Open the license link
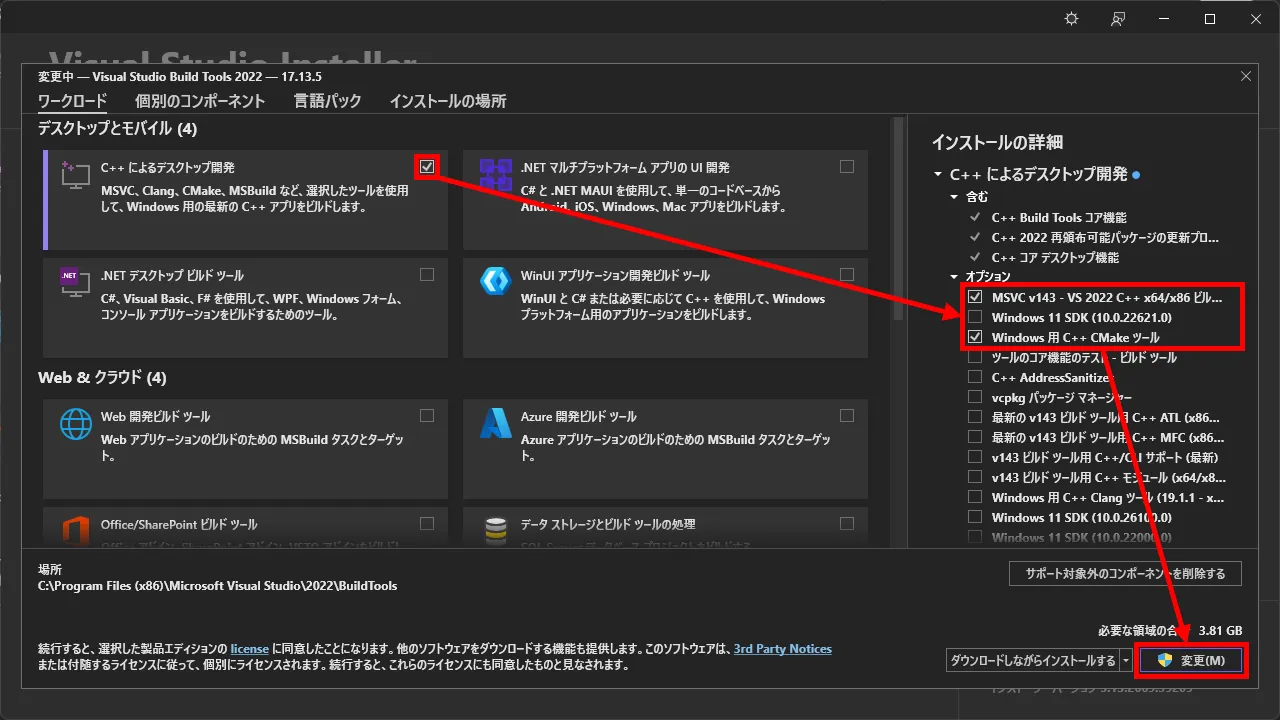The image size is (1280, 720). click(250, 649)
